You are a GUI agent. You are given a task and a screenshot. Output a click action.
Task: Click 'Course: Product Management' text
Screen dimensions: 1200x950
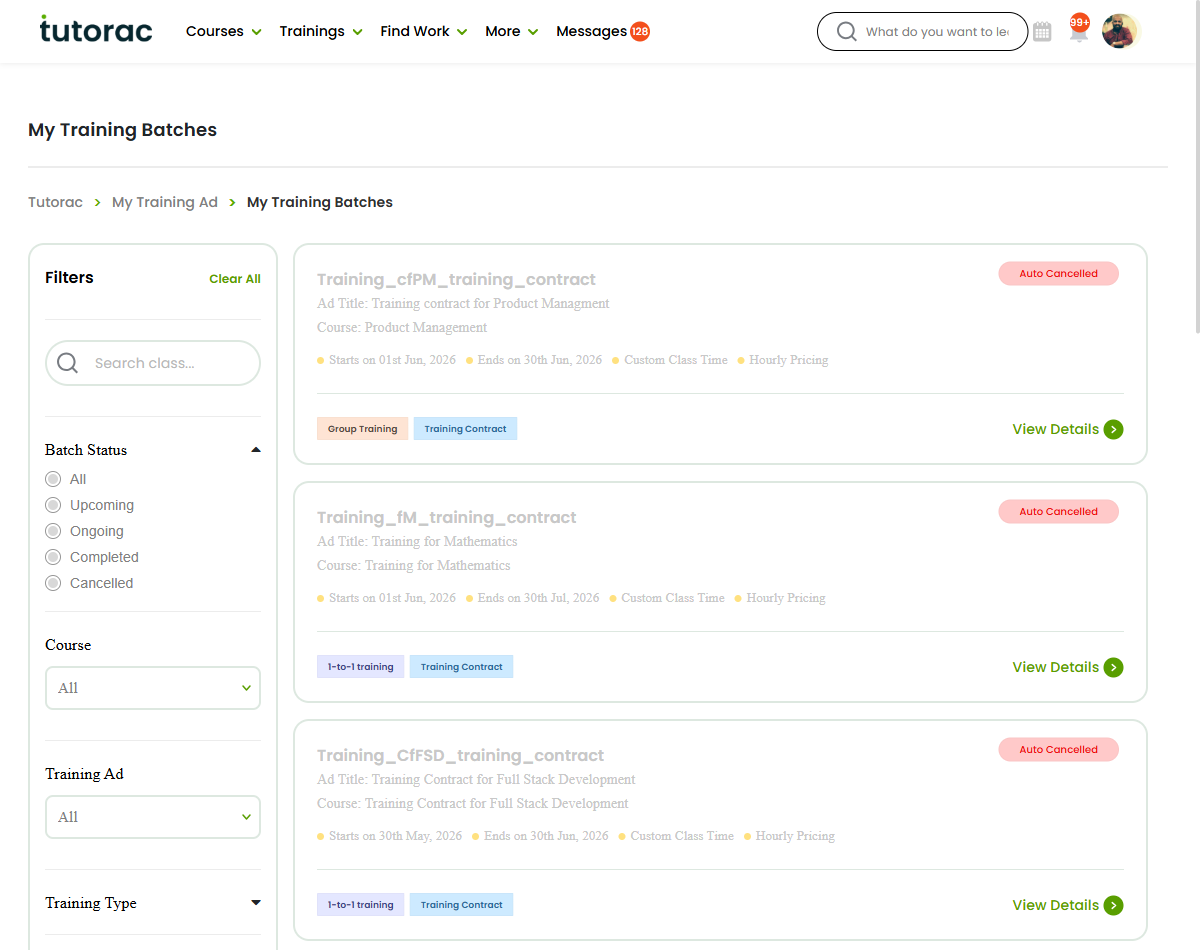coord(402,327)
